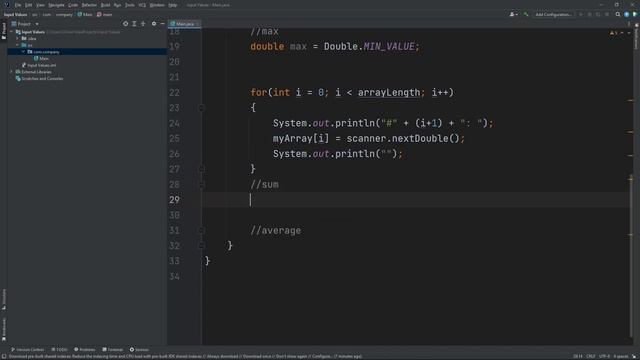Open Project panel gear options
Viewport: 640px width, 360px height.
154,24
